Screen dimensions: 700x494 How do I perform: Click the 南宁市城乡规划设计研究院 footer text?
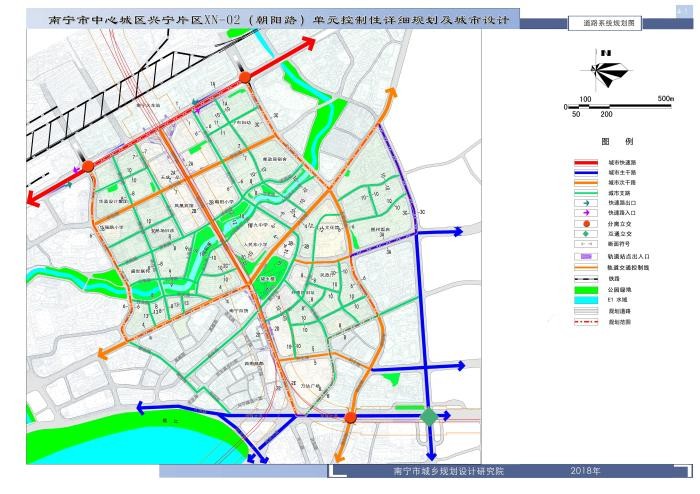448,471
